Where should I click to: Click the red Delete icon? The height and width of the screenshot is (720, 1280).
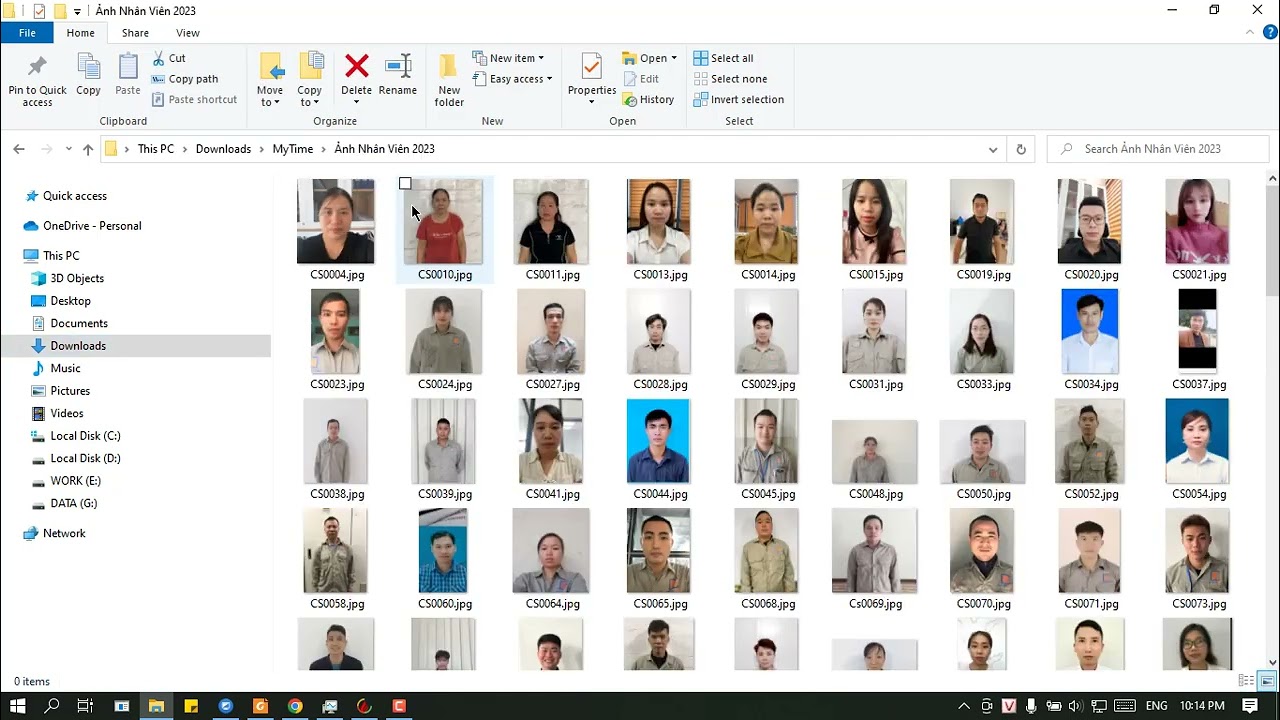[356, 66]
